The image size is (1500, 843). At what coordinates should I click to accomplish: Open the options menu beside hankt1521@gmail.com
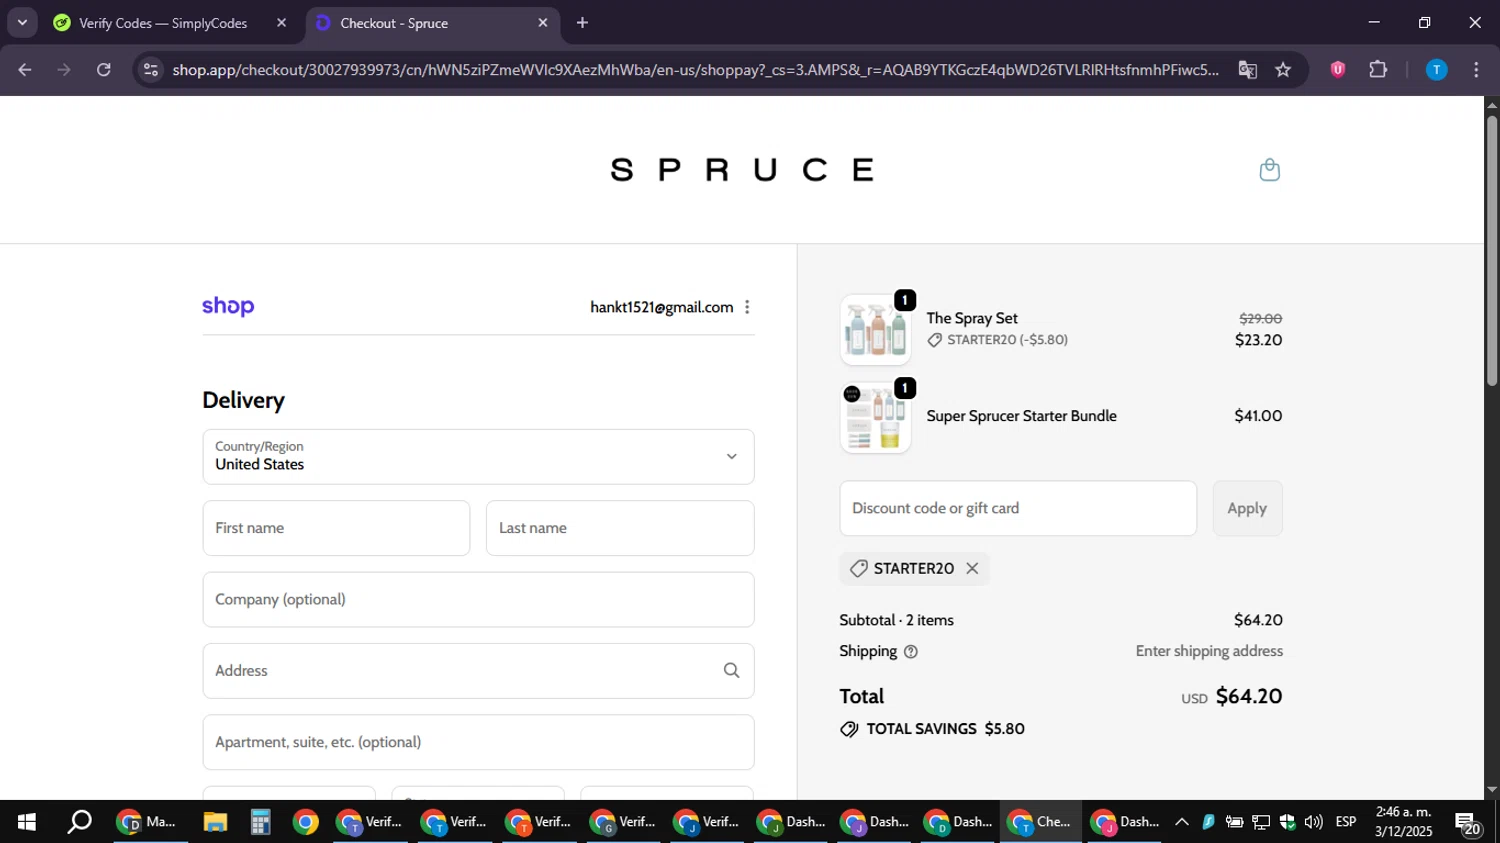pyautogui.click(x=747, y=307)
